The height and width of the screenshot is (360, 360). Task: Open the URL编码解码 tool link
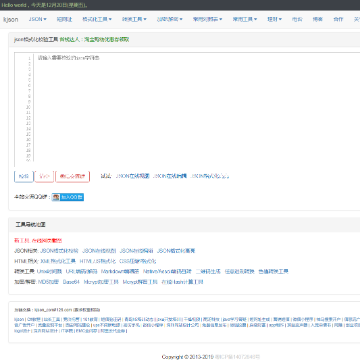[81, 272]
